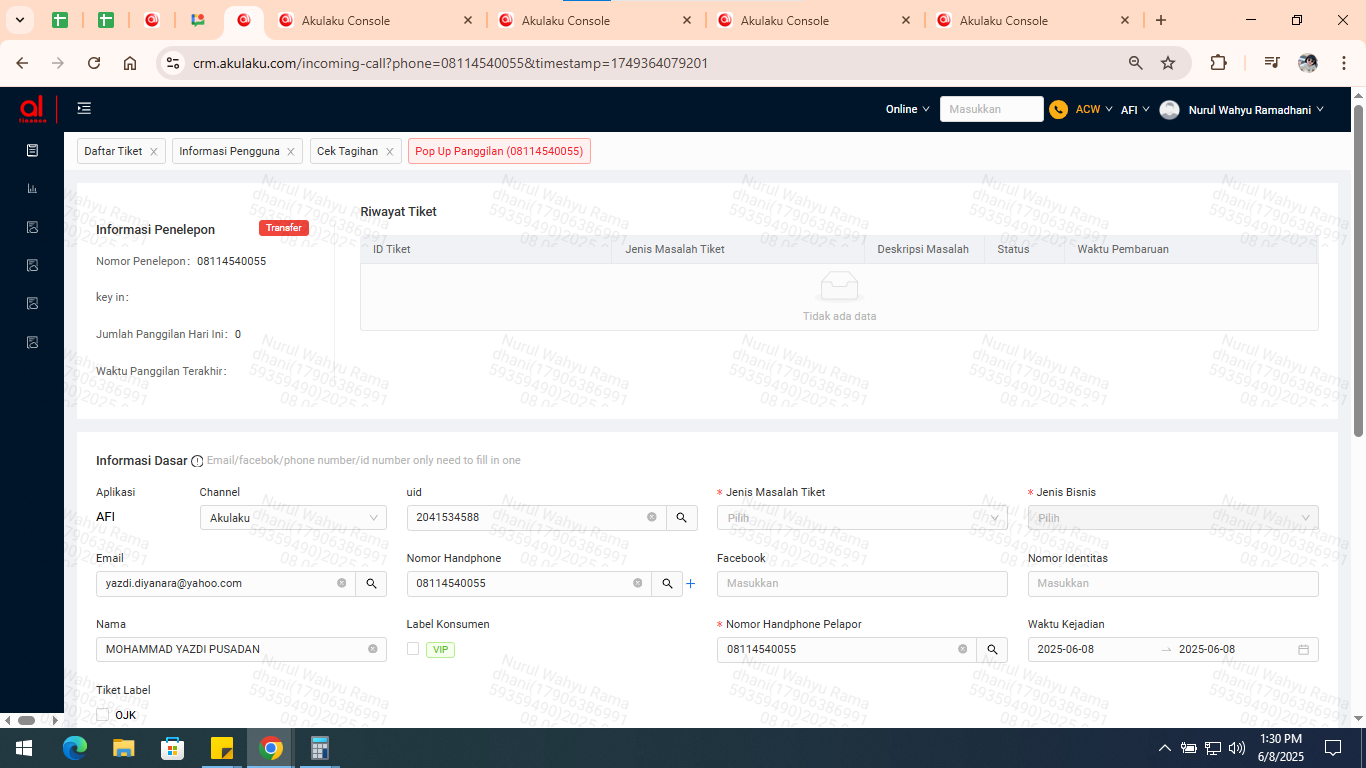Show hidden system tray icons
The image size is (1366, 768).
click(x=1164, y=748)
